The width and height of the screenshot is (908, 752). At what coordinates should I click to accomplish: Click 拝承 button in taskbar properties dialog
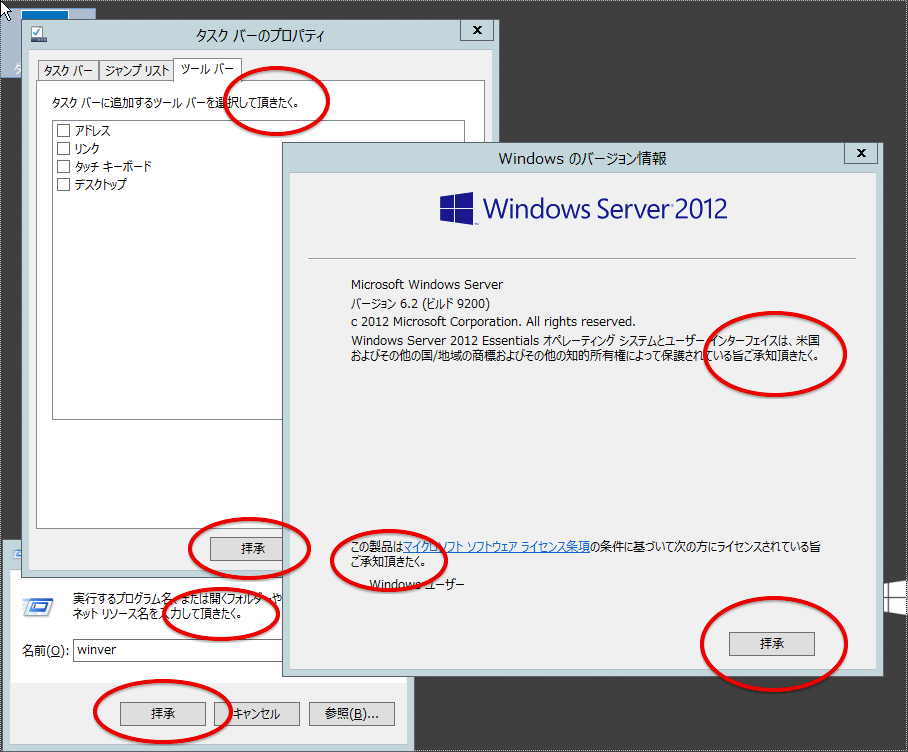coord(247,548)
